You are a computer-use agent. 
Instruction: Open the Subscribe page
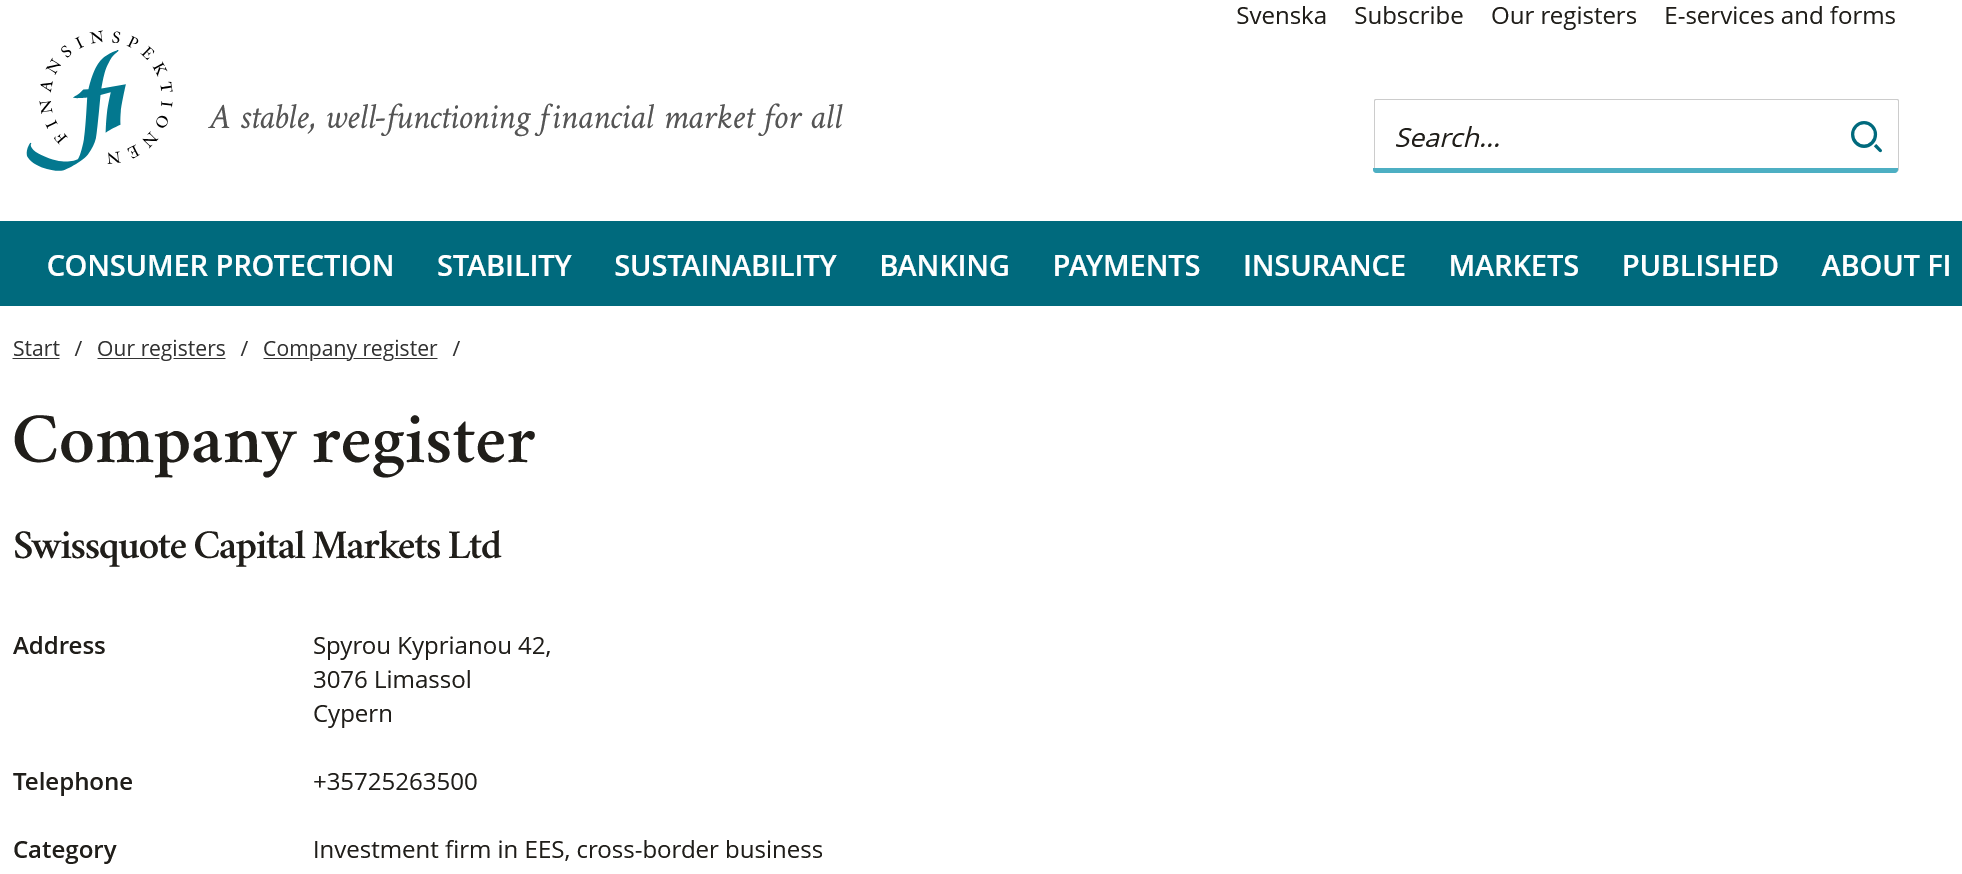point(1408,15)
